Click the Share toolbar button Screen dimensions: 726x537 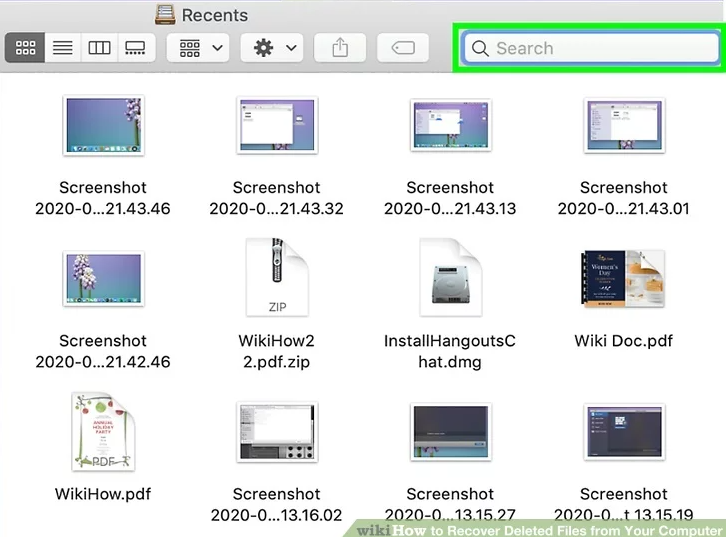tap(340, 48)
